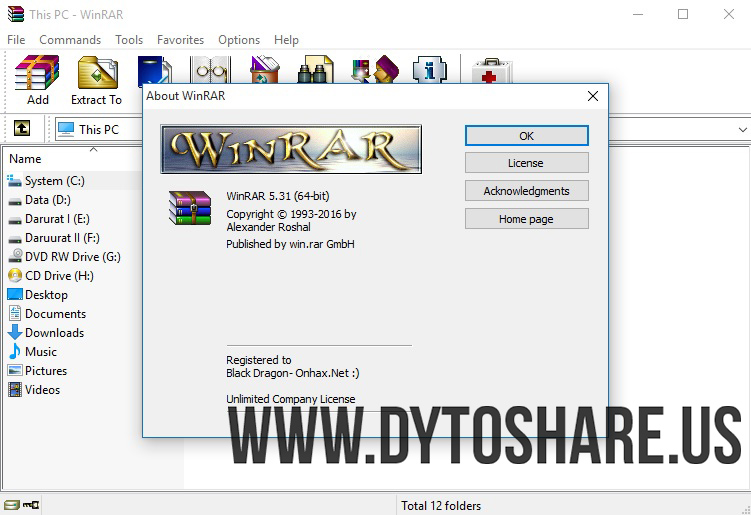Open the Tools menu
The image size is (751, 515).
[129, 40]
